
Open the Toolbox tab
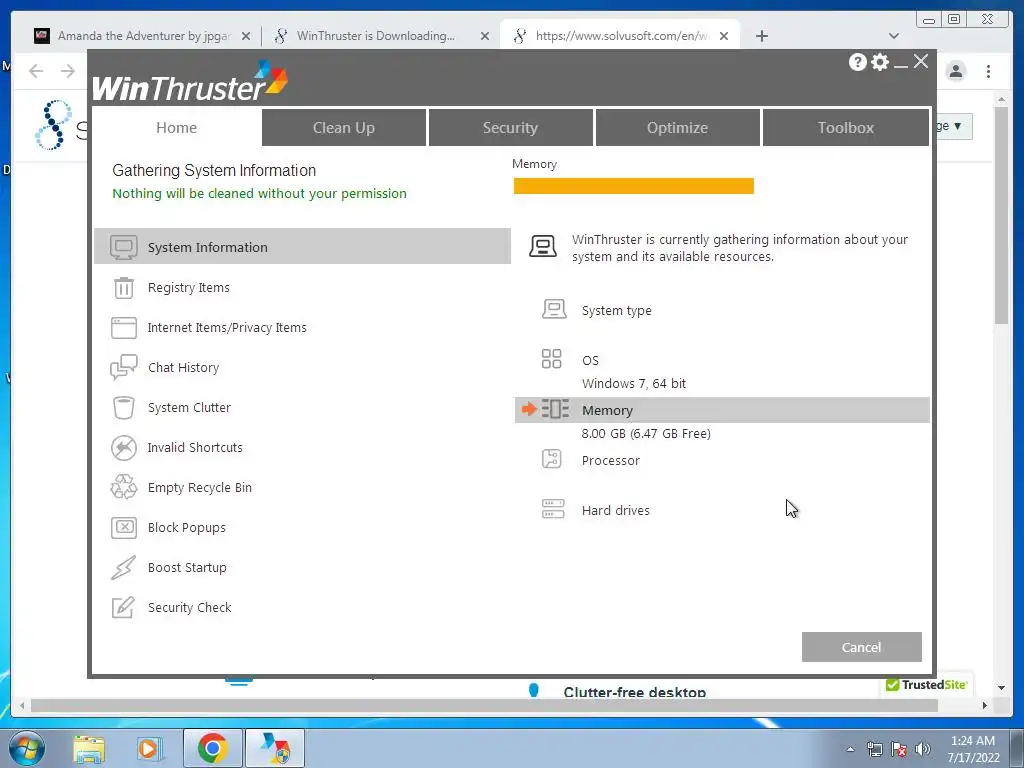pyautogui.click(x=846, y=127)
